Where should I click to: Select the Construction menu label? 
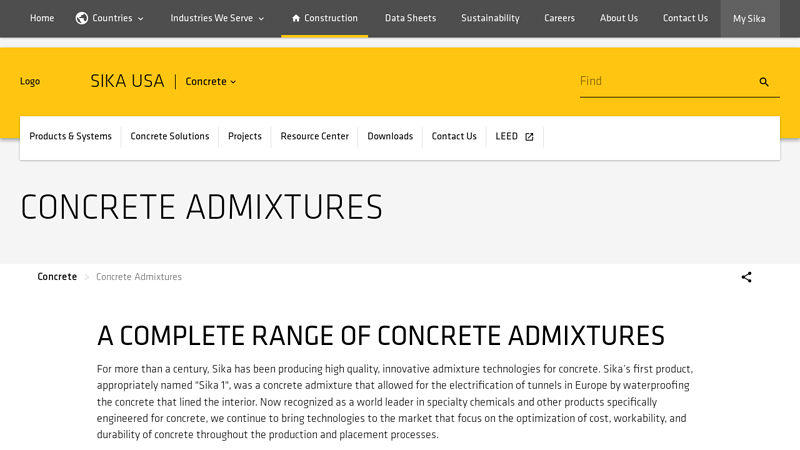pos(331,18)
